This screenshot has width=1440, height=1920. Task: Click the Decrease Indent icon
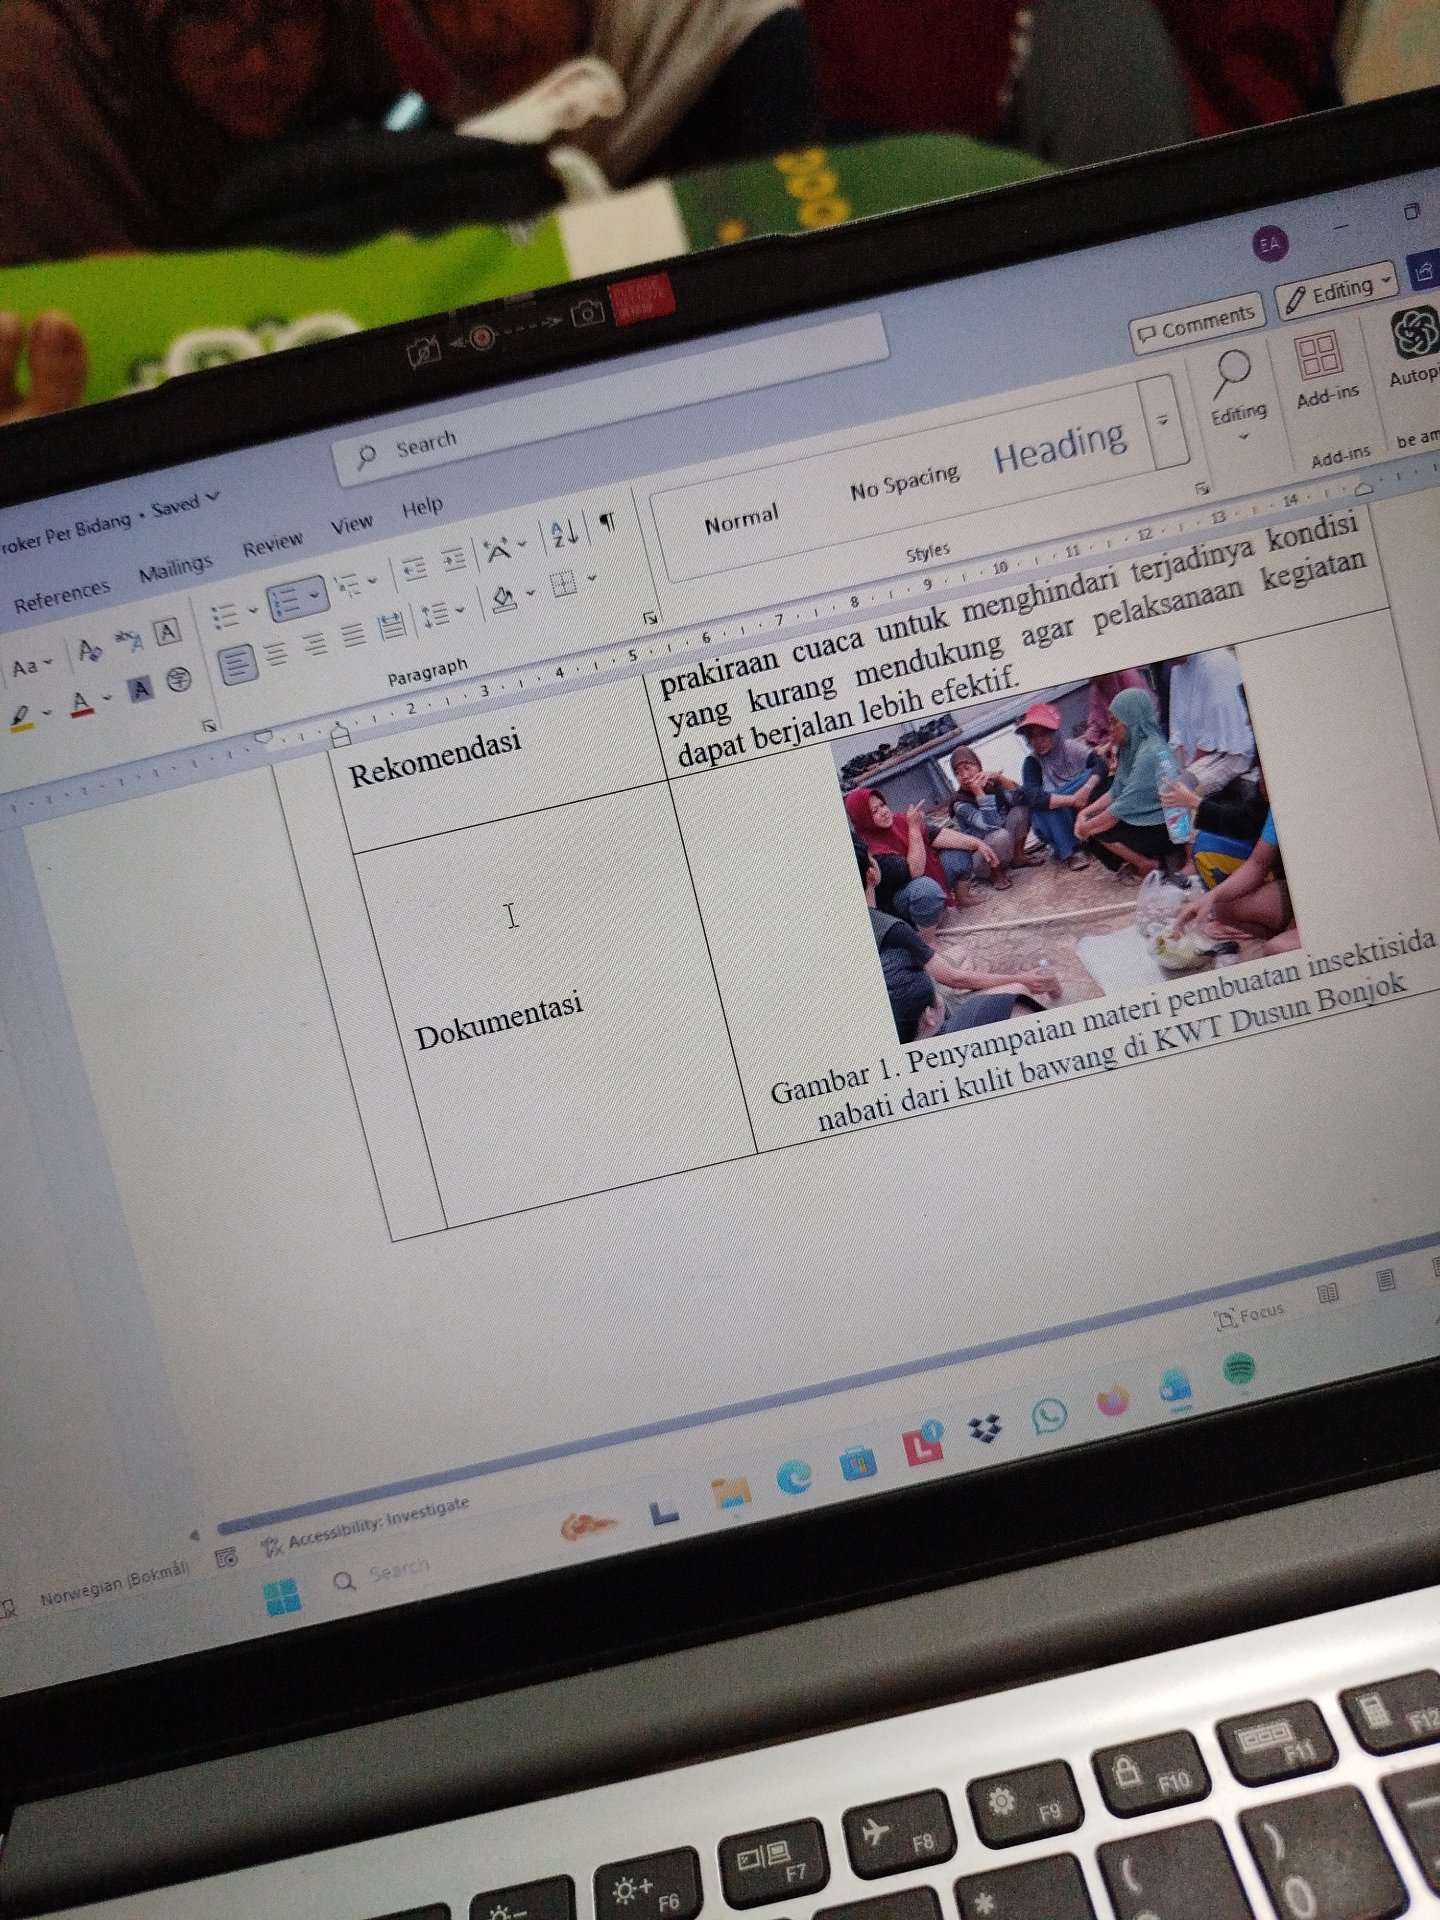point(414,568)
